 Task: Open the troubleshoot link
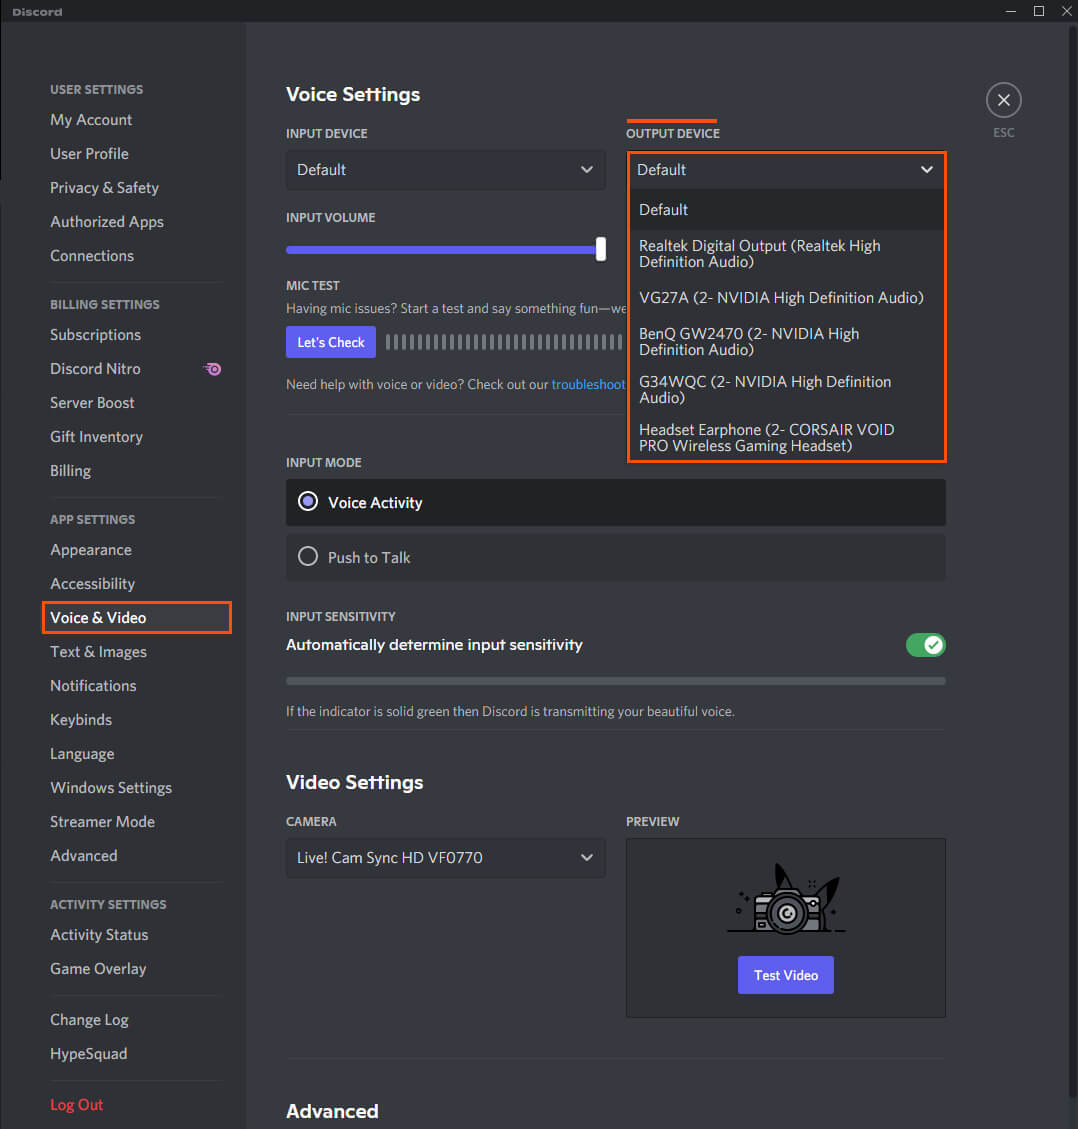[588, 384]
